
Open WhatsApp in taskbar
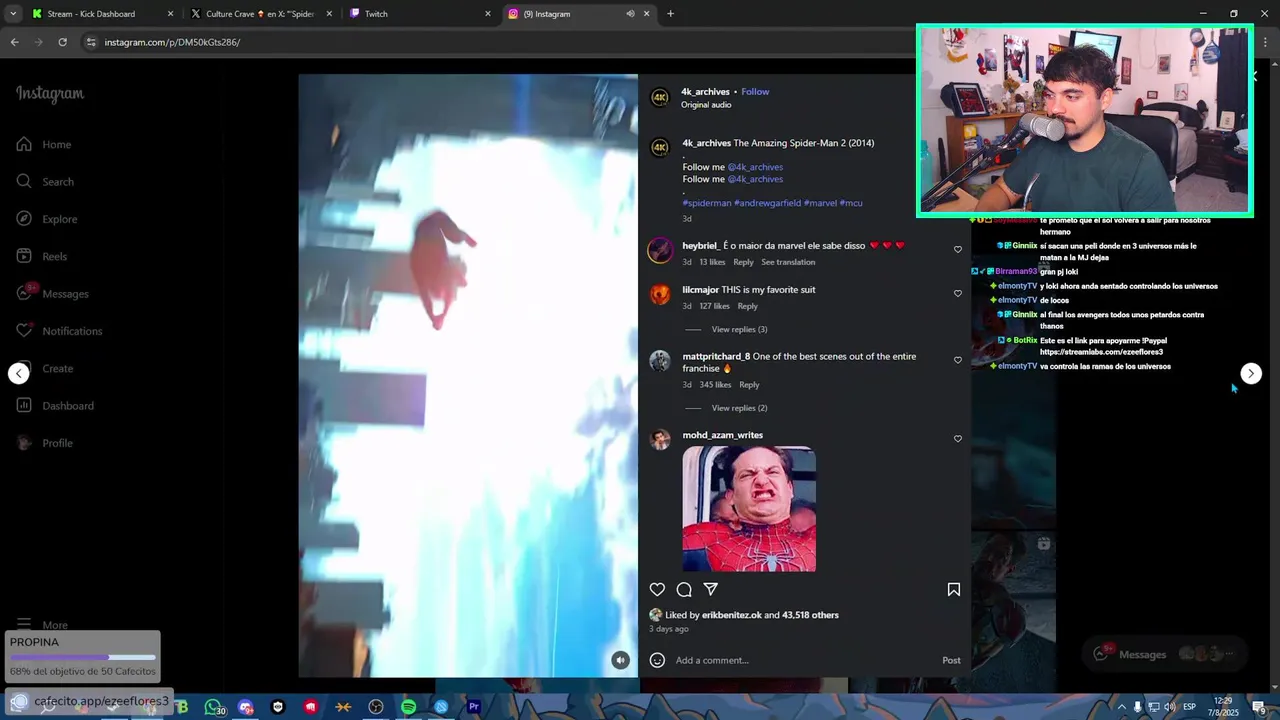coord(213,707)
